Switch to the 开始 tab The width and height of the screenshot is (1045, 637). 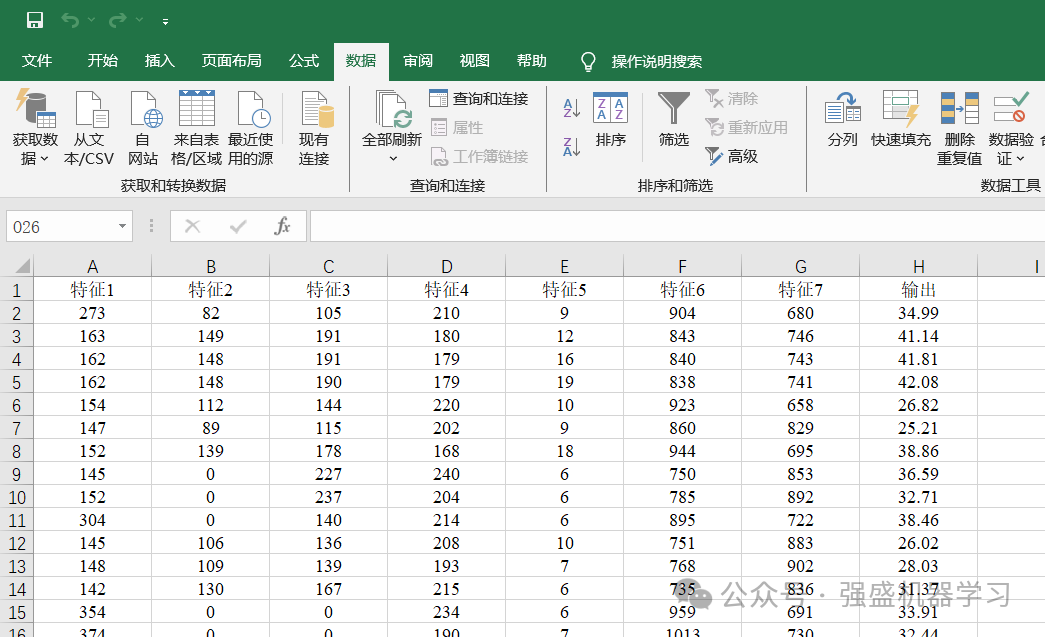[x=103, y=61]
